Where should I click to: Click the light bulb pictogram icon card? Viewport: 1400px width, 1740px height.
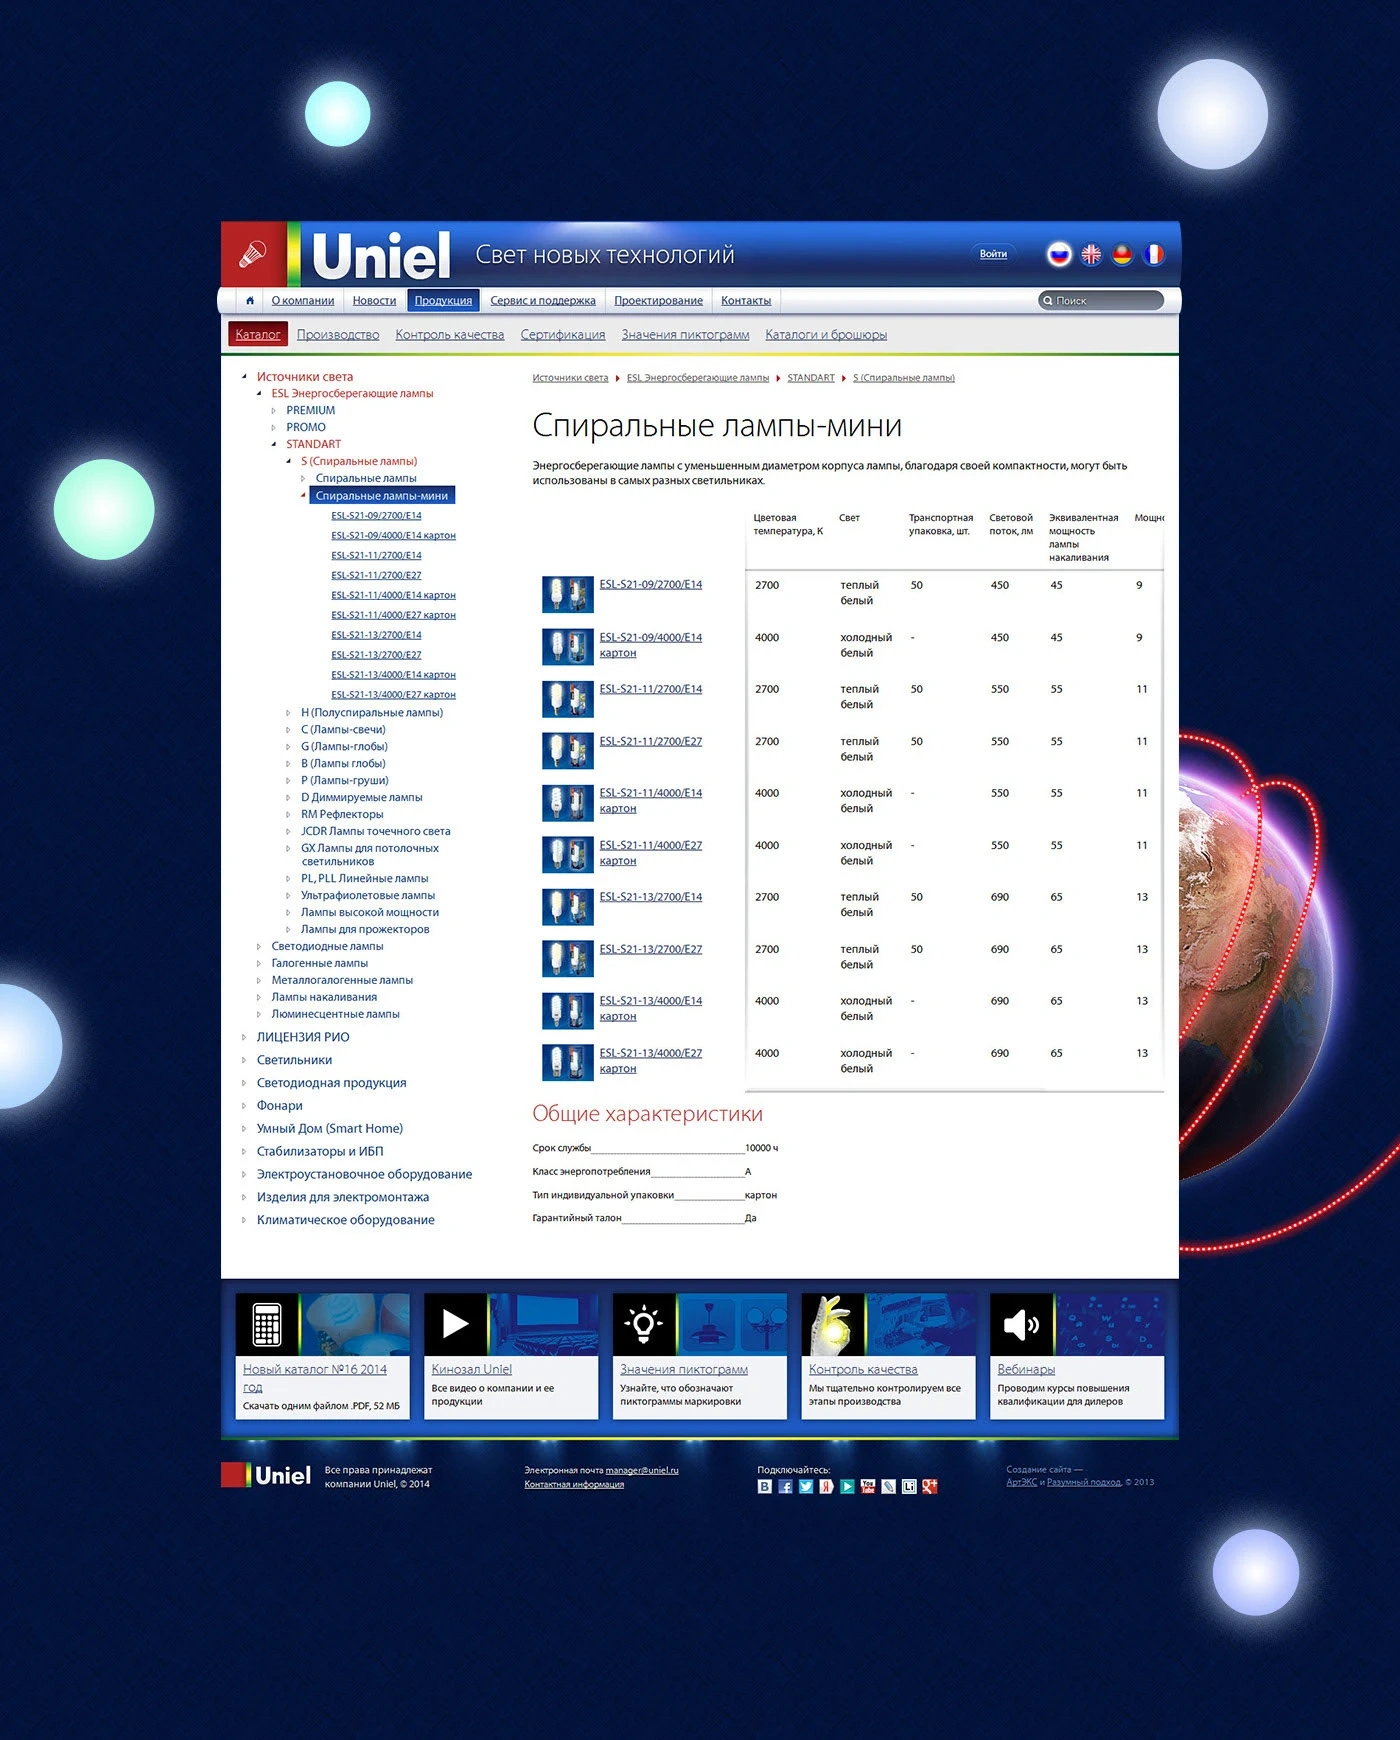(x=644, y=1325)
